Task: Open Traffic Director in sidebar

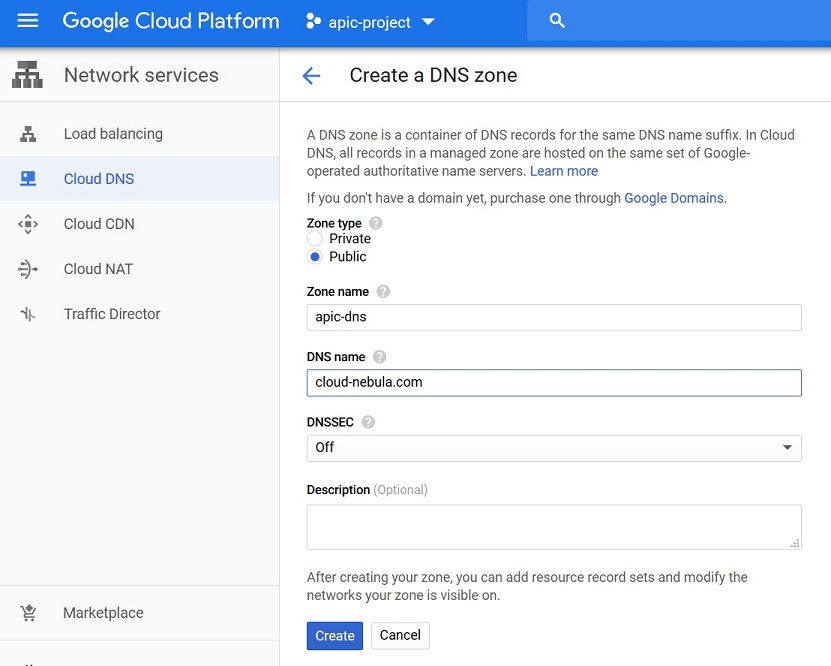Action: tap(139, 314)
